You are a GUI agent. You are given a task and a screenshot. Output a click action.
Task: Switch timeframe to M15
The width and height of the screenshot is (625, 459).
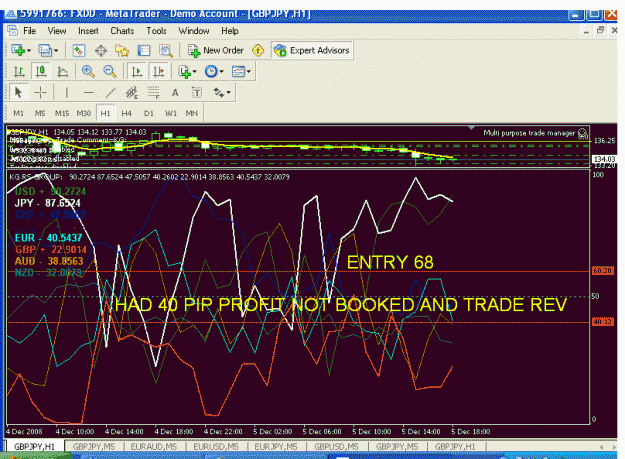click(x=62, y=113)
